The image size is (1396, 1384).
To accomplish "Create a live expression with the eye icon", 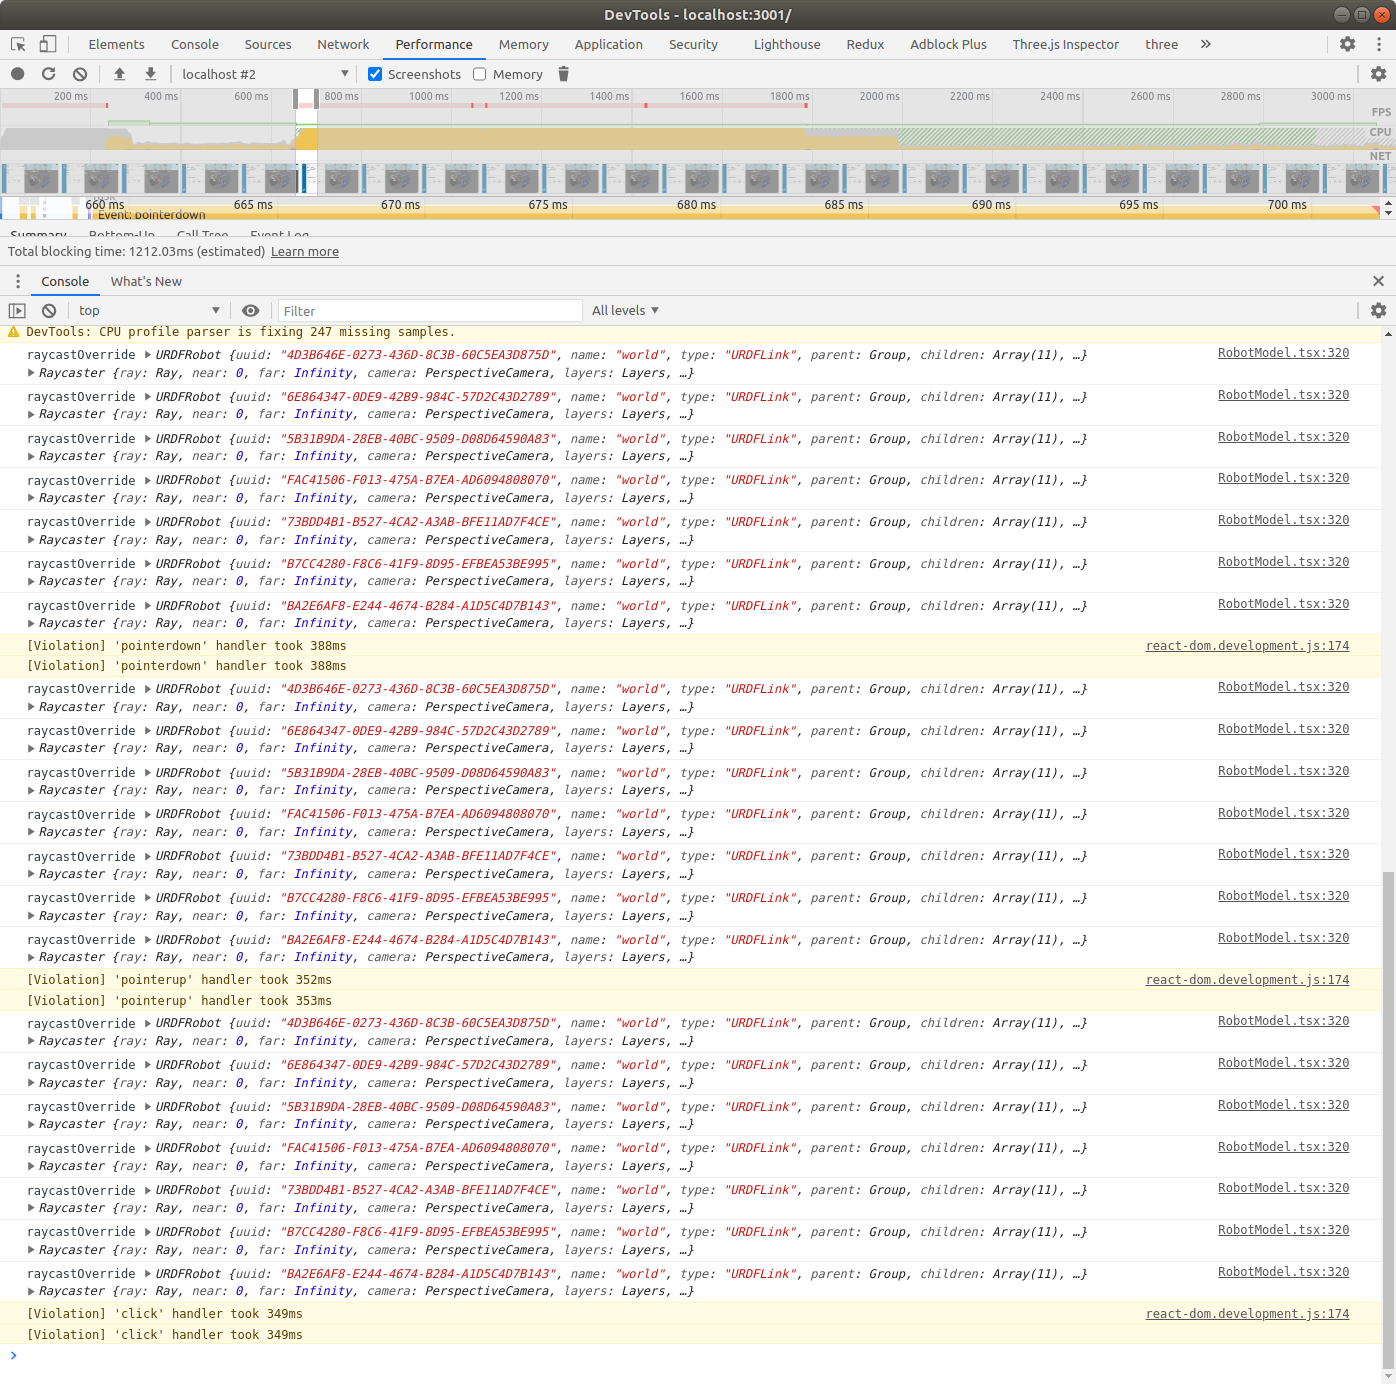I will [250, 311].
